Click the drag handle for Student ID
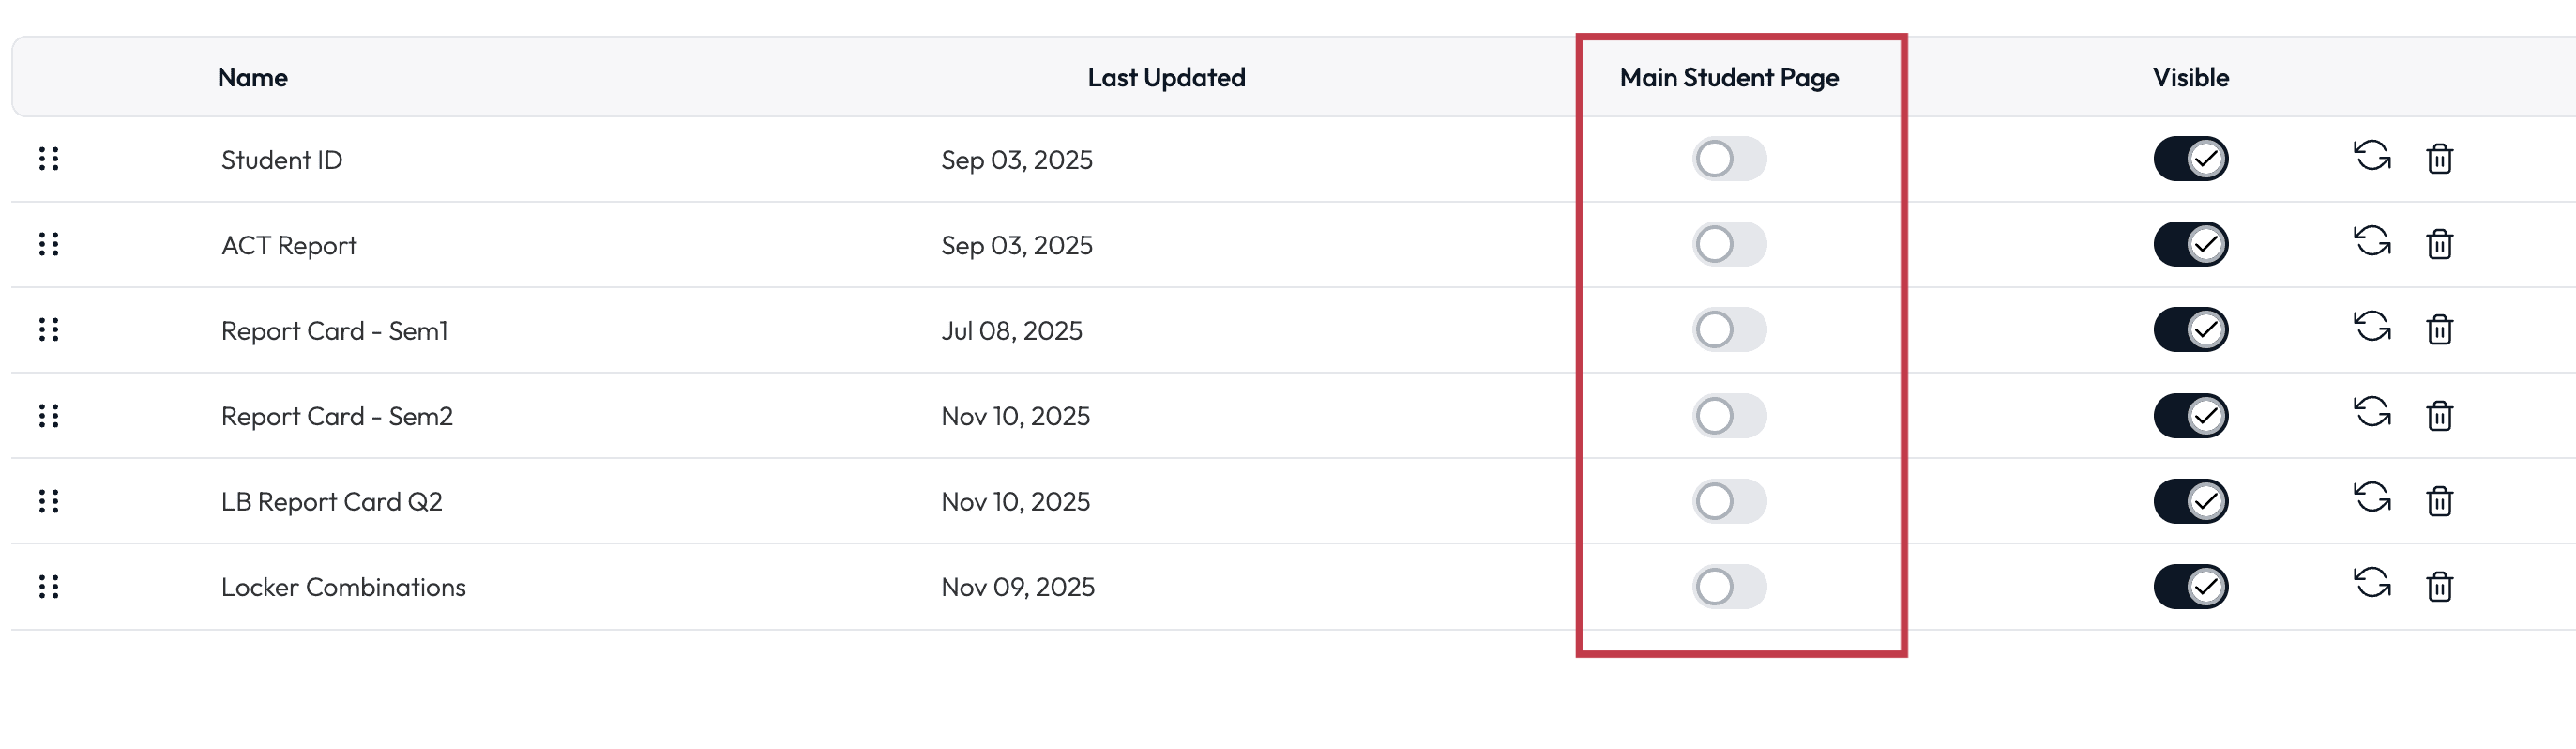The width and height of the screenshot is (2576, 749). coord(48,159)
